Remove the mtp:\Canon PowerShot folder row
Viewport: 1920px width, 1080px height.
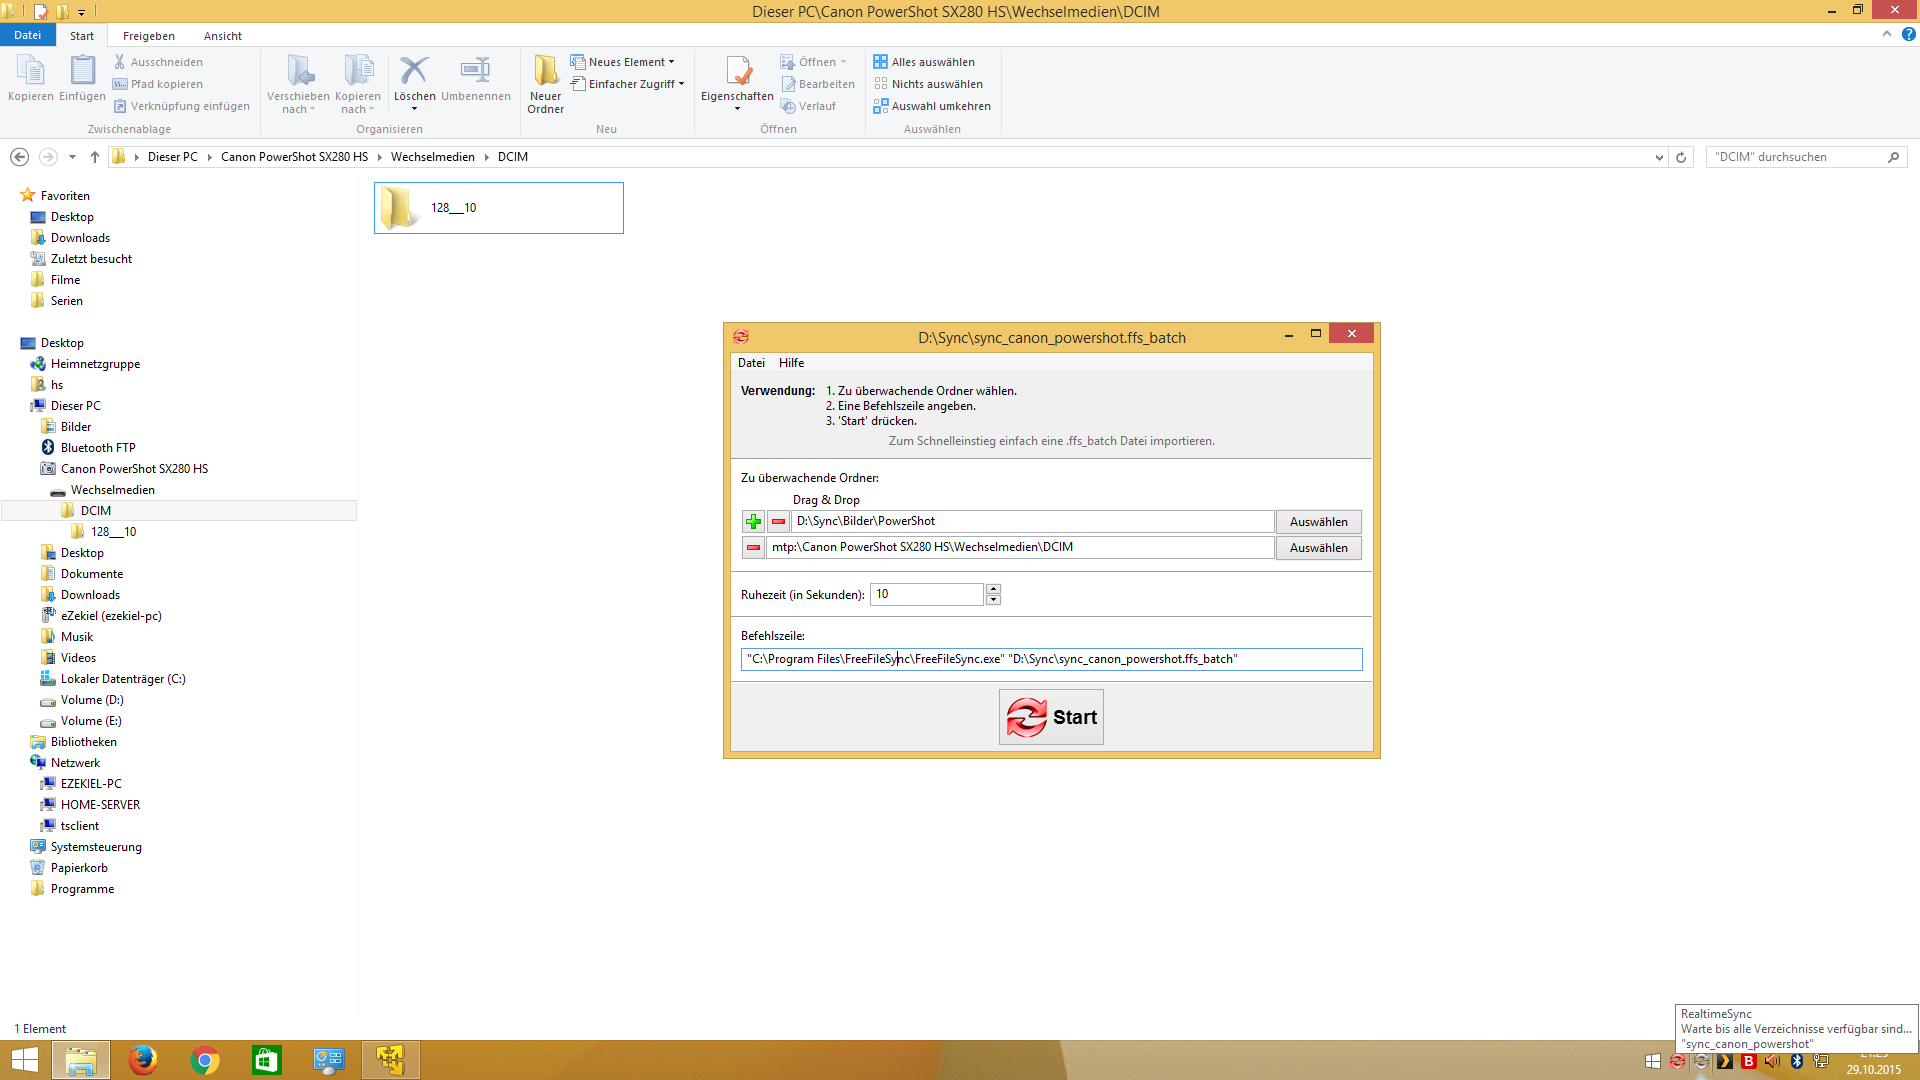pyautogui.click(x=754, y=547)
